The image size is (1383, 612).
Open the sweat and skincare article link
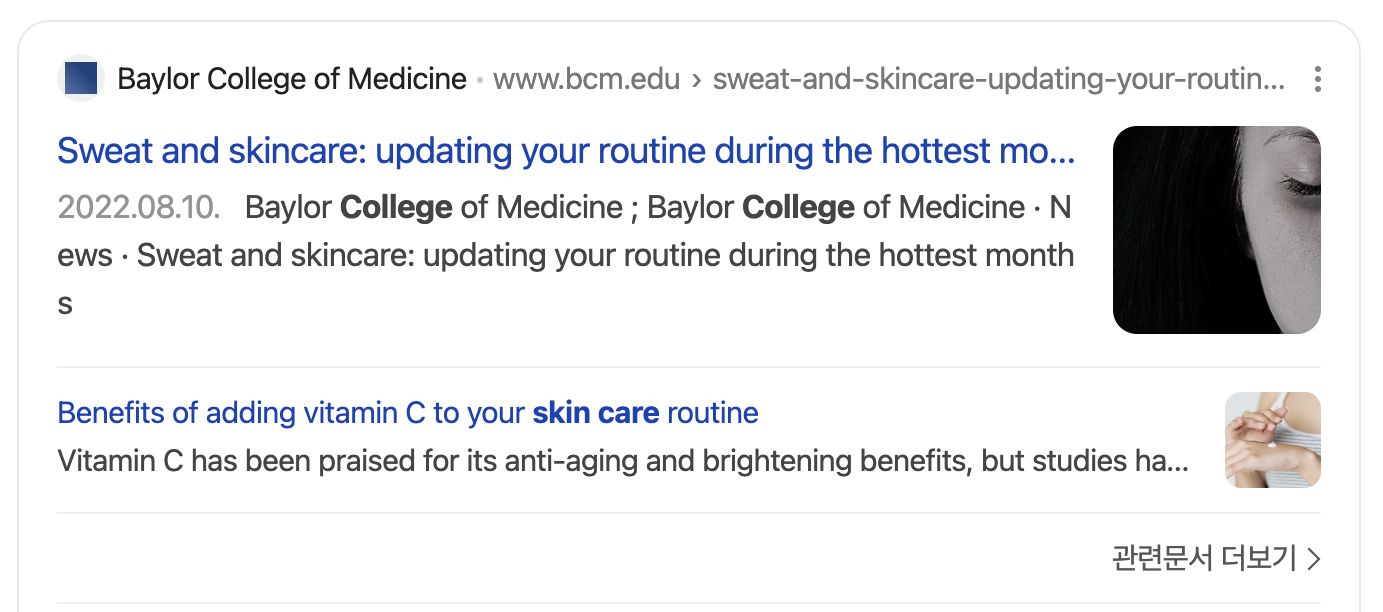[x=565, y=150]
